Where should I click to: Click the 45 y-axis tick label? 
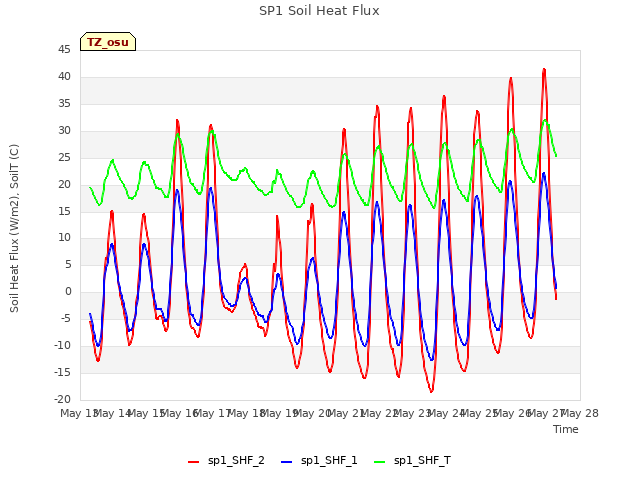pyautogui.click(x=64, y=50)
